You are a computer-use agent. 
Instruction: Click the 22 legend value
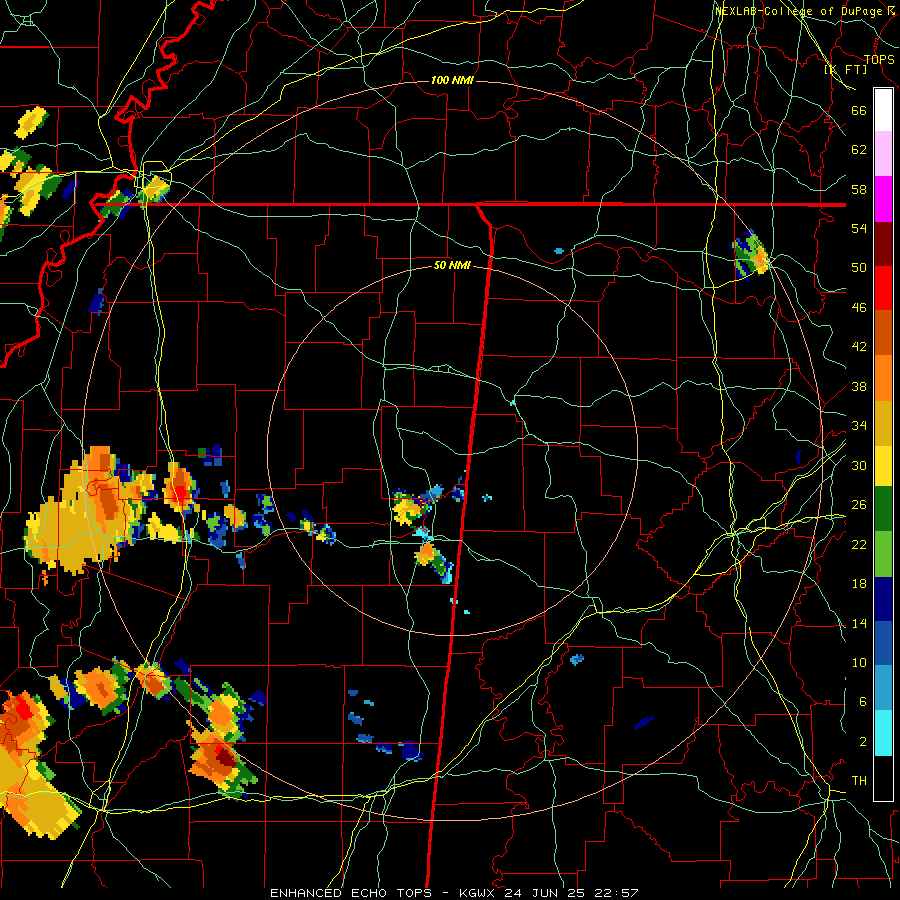tap(859, 545)
